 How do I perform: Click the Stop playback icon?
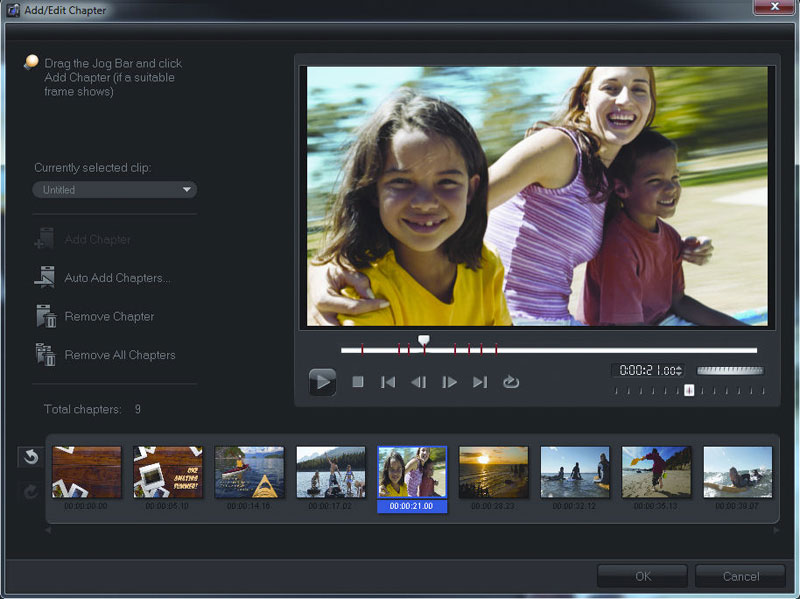358,382
